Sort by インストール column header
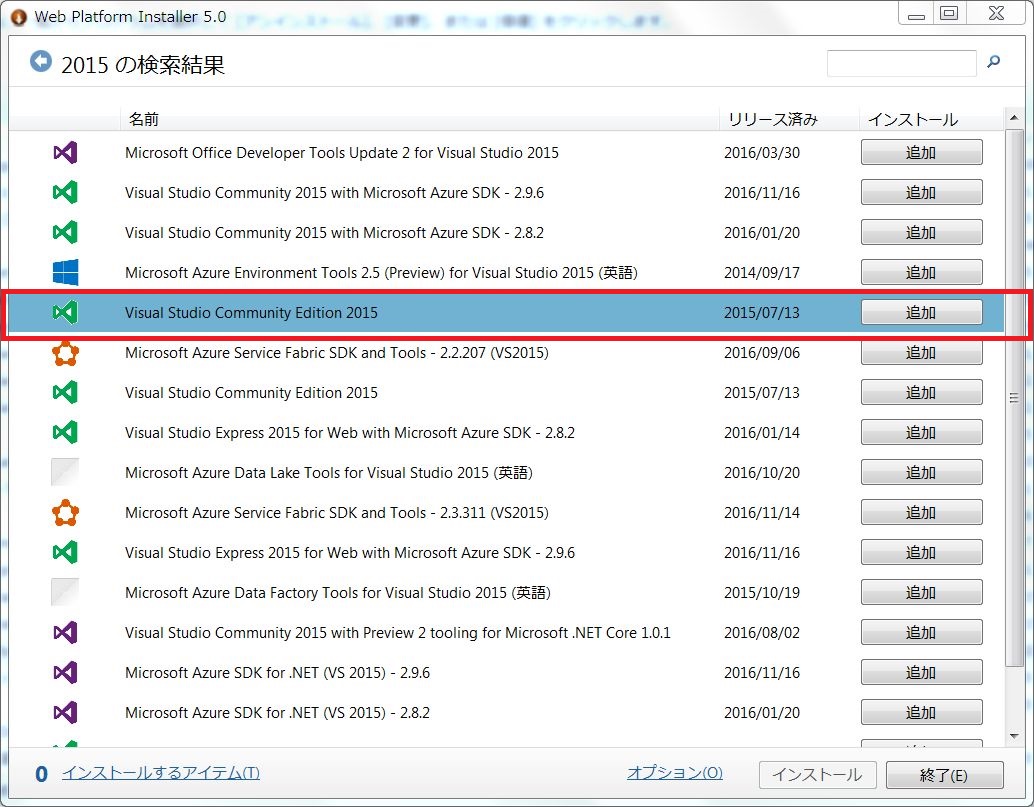1034x807 pixels. [x=930, y=119]
